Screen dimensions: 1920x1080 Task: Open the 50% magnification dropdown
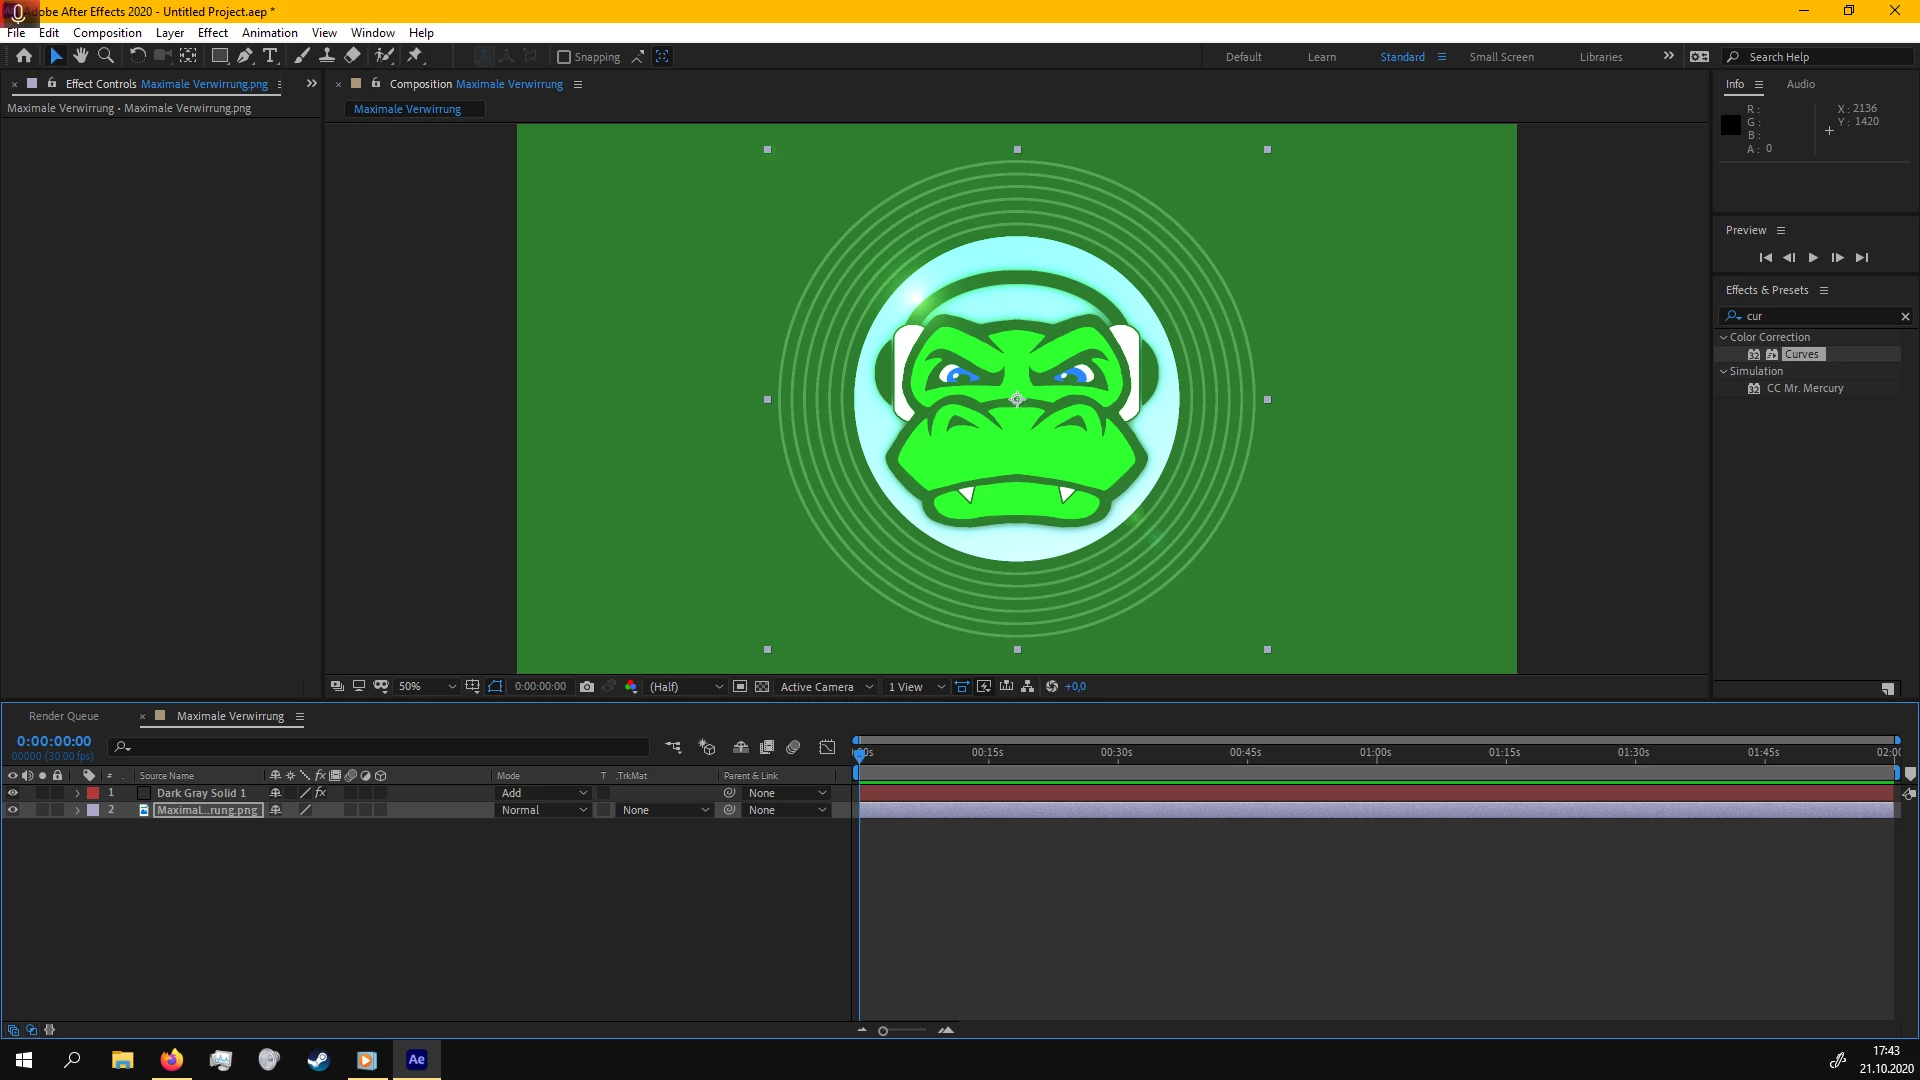tap(427, 687)
